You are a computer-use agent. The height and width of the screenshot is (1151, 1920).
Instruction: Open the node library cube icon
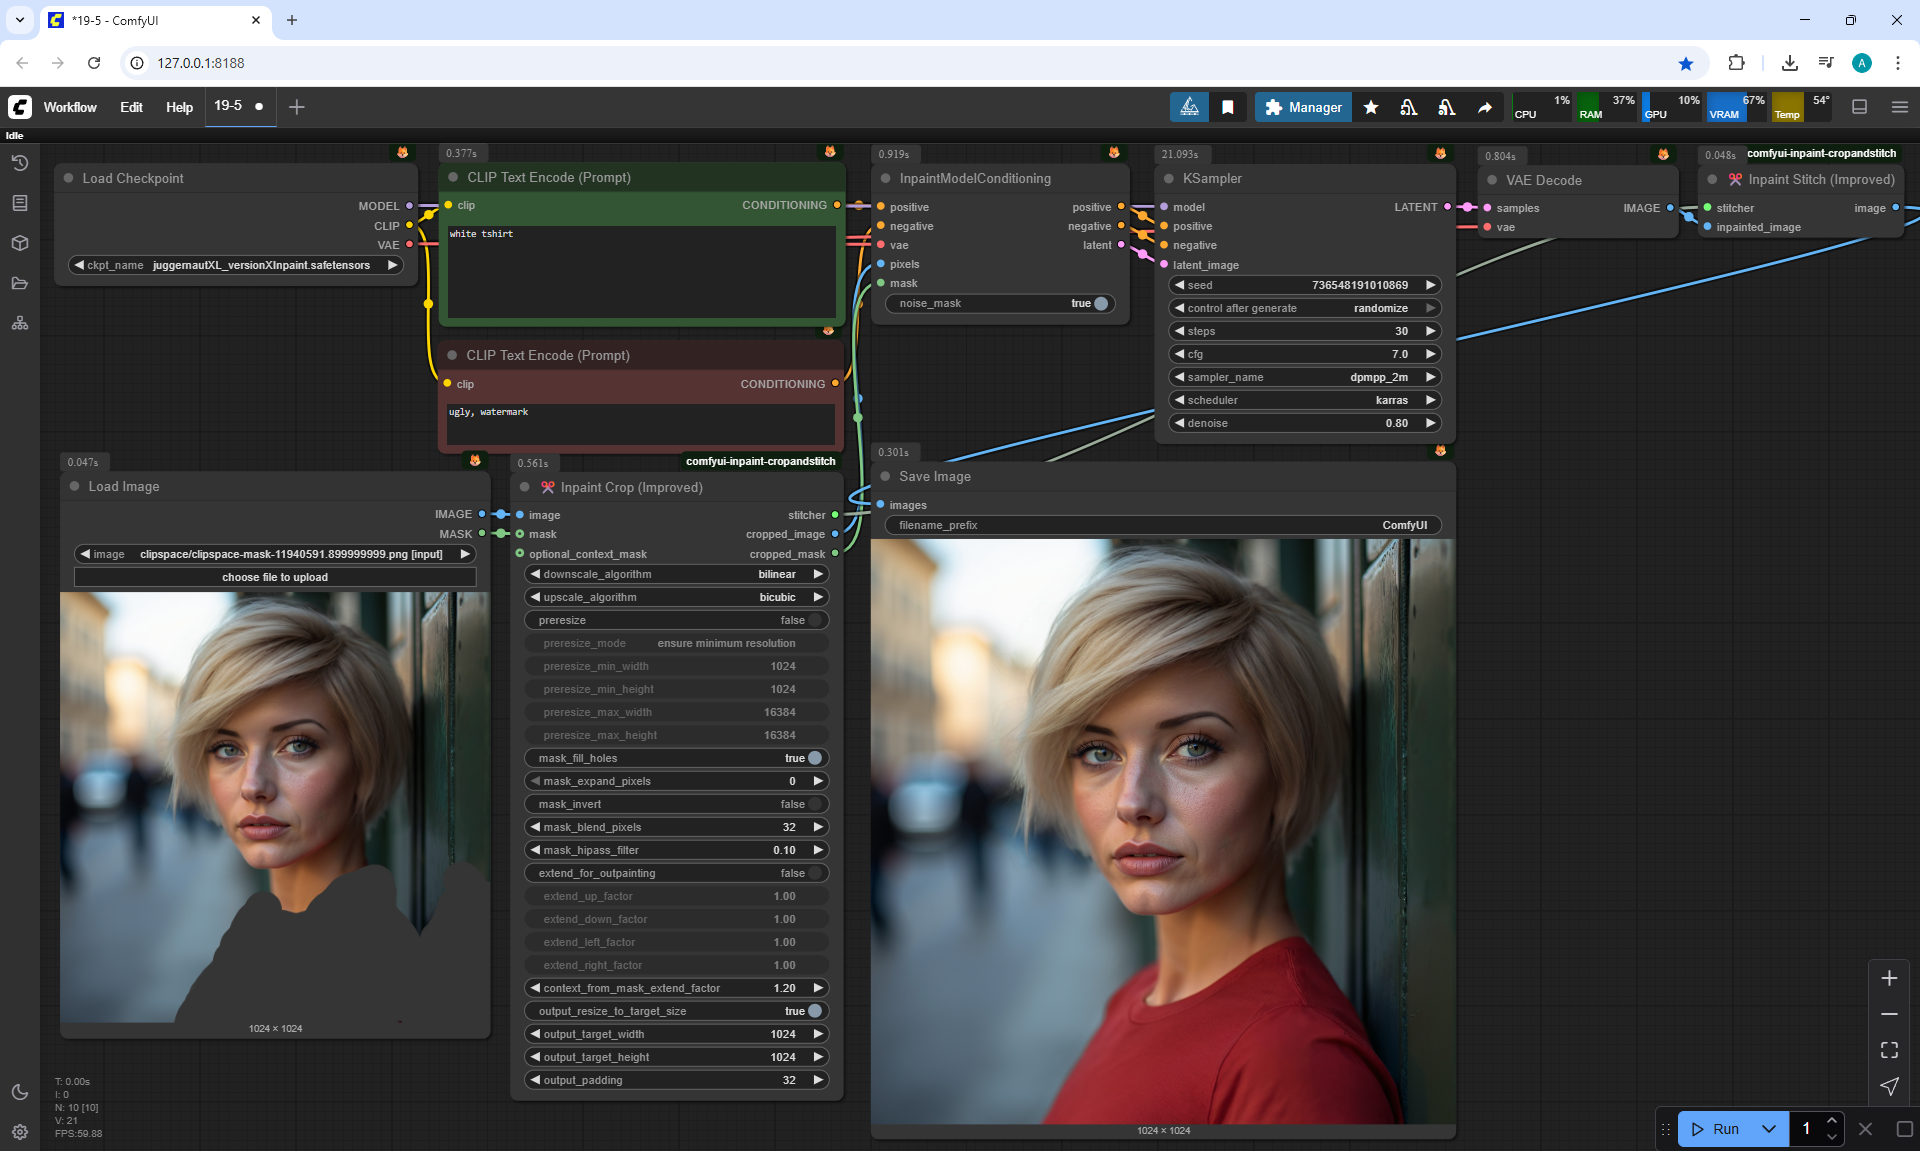click(20, 243)
